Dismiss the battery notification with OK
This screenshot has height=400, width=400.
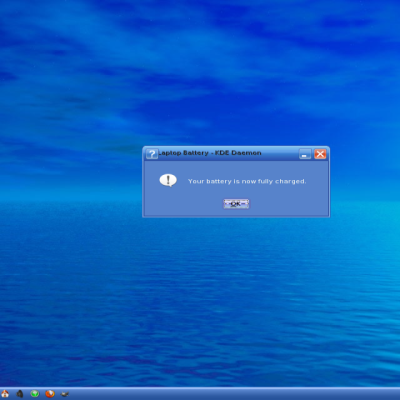236,204
